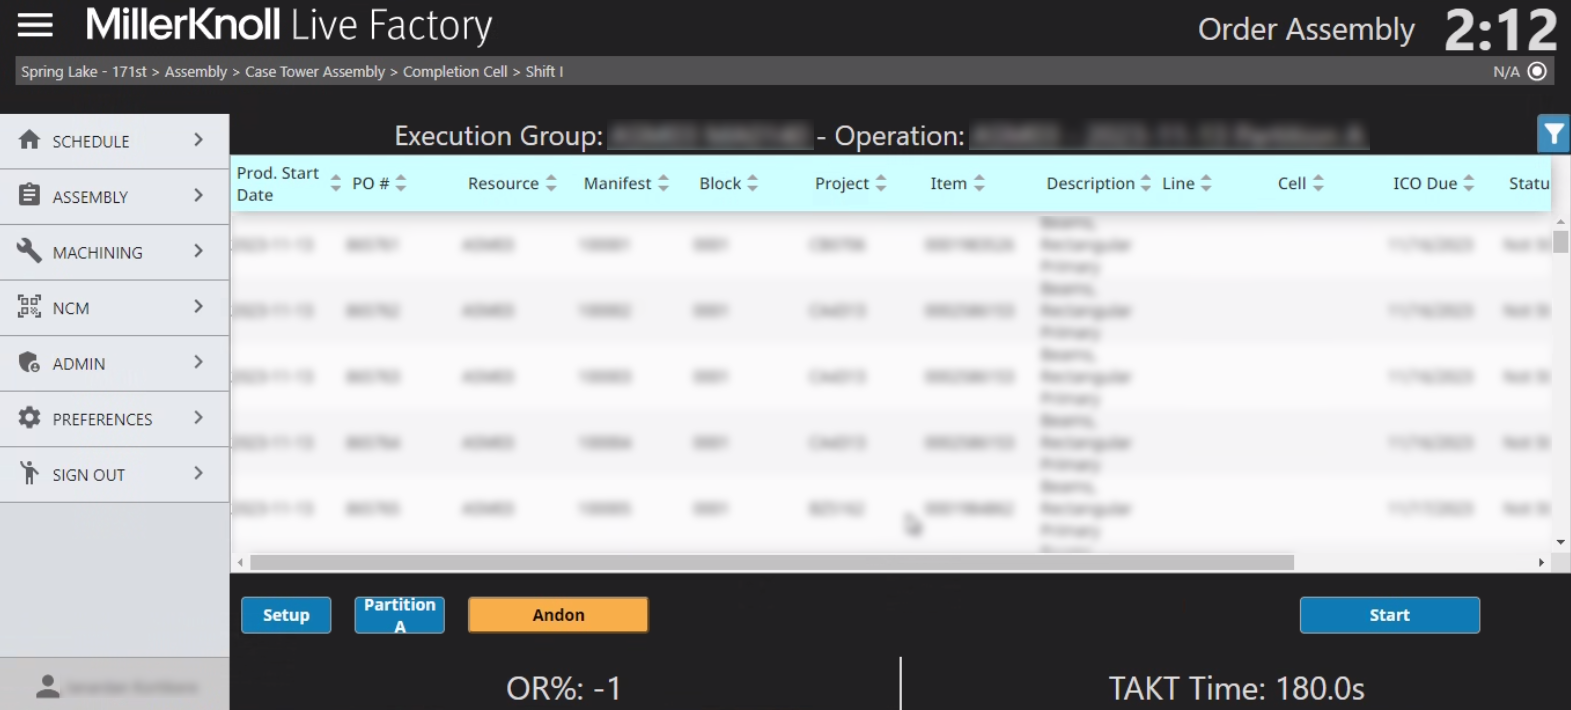Click the scroll left arrow
The image size is (1571, 710).
[240, 563]
